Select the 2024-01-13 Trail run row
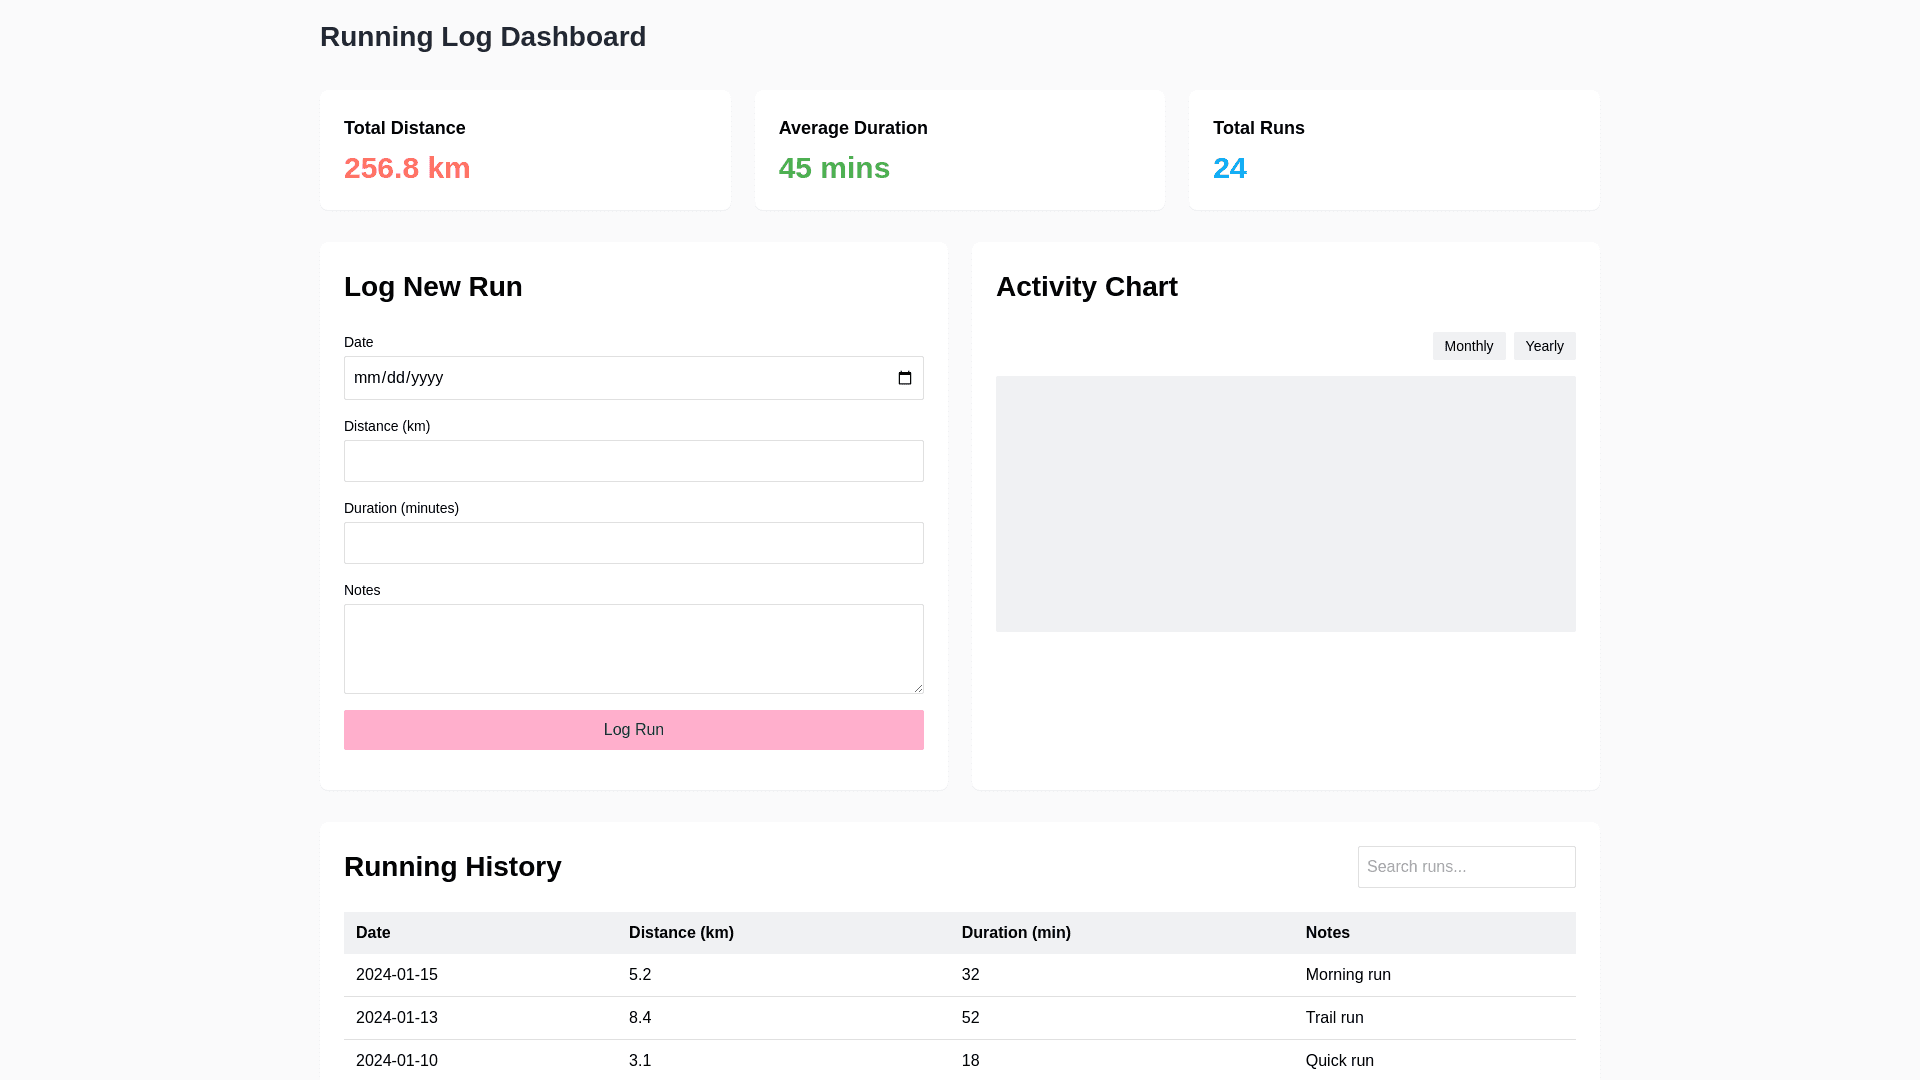This screenshot has width=1920, height=1080. [959, 1018]
